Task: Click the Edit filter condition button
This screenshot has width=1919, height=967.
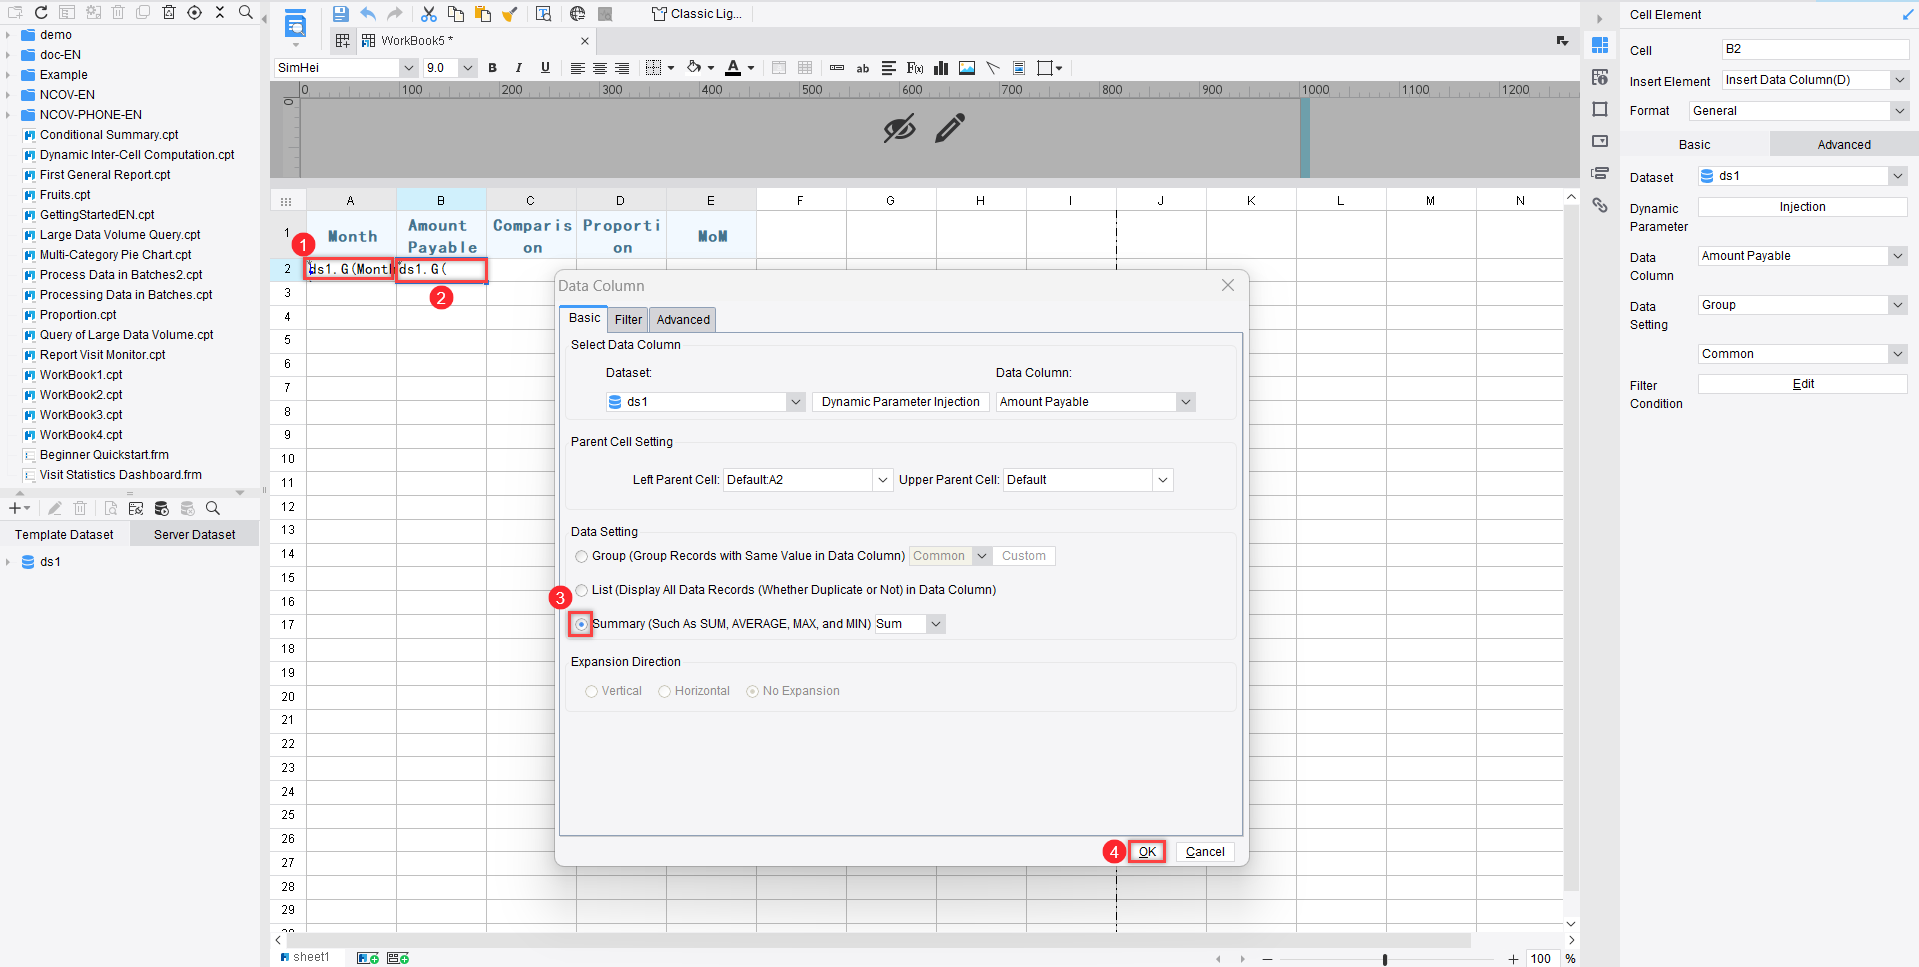Action: click(1803, 384)
